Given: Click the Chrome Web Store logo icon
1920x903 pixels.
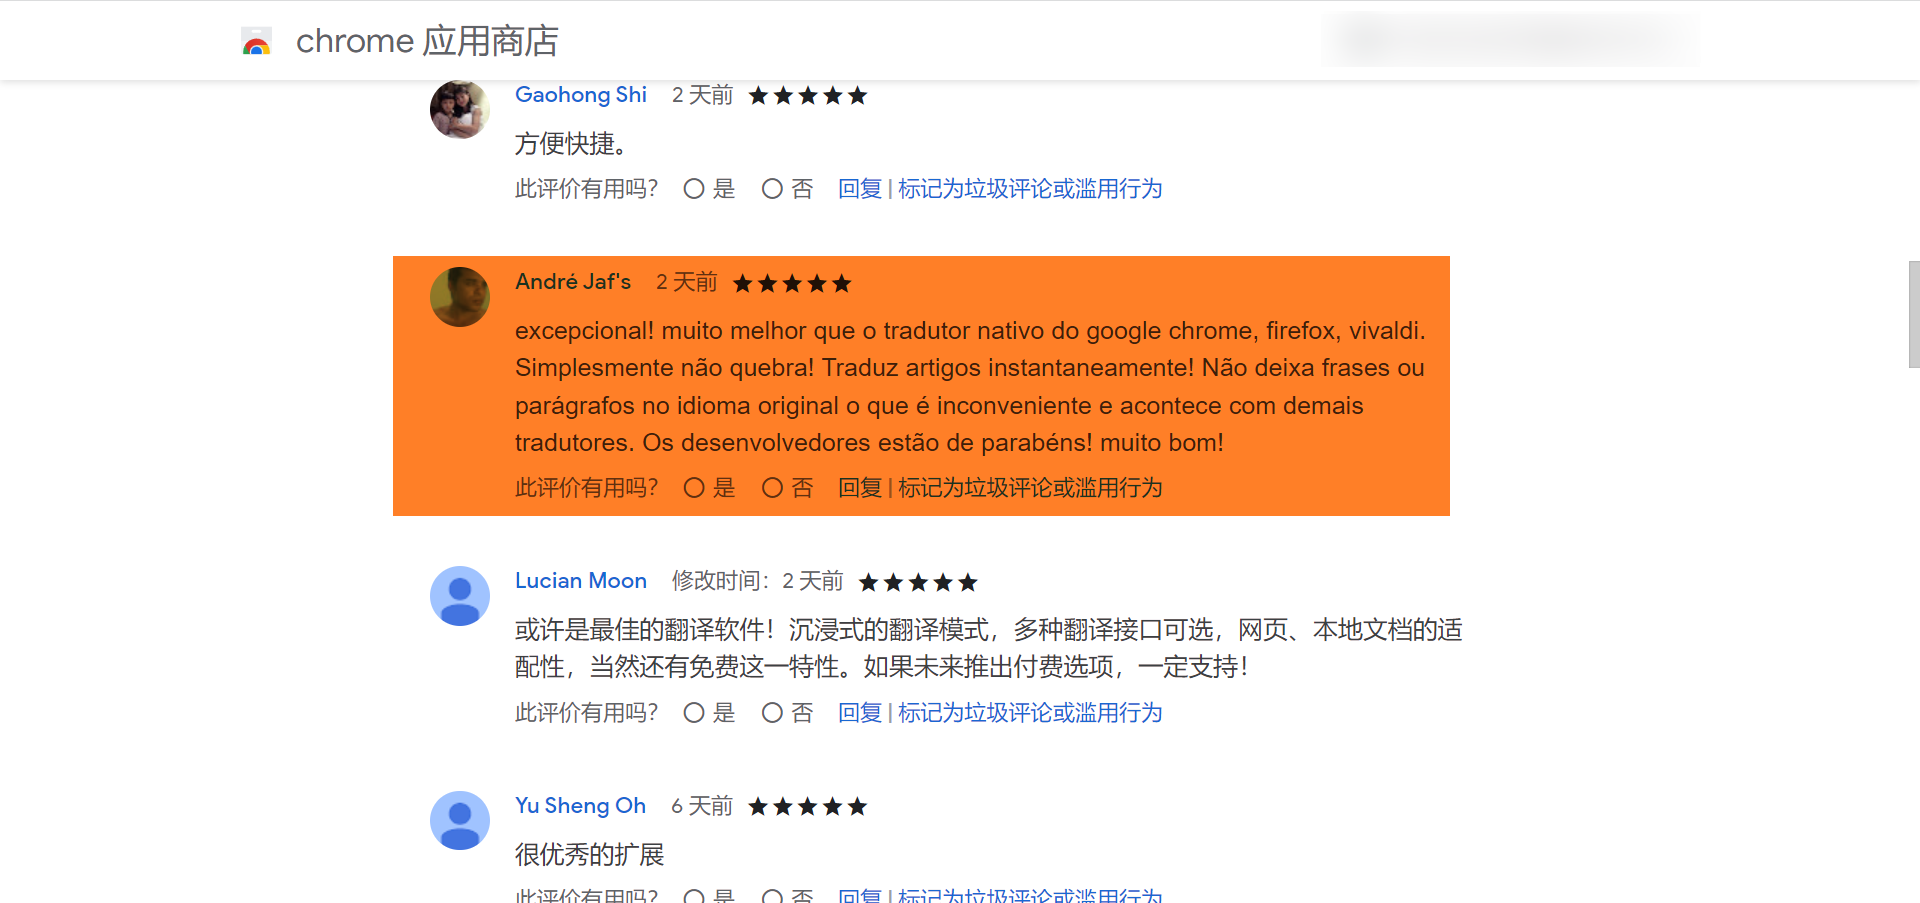Looking at the screenshot, I should tap(256, 41).
